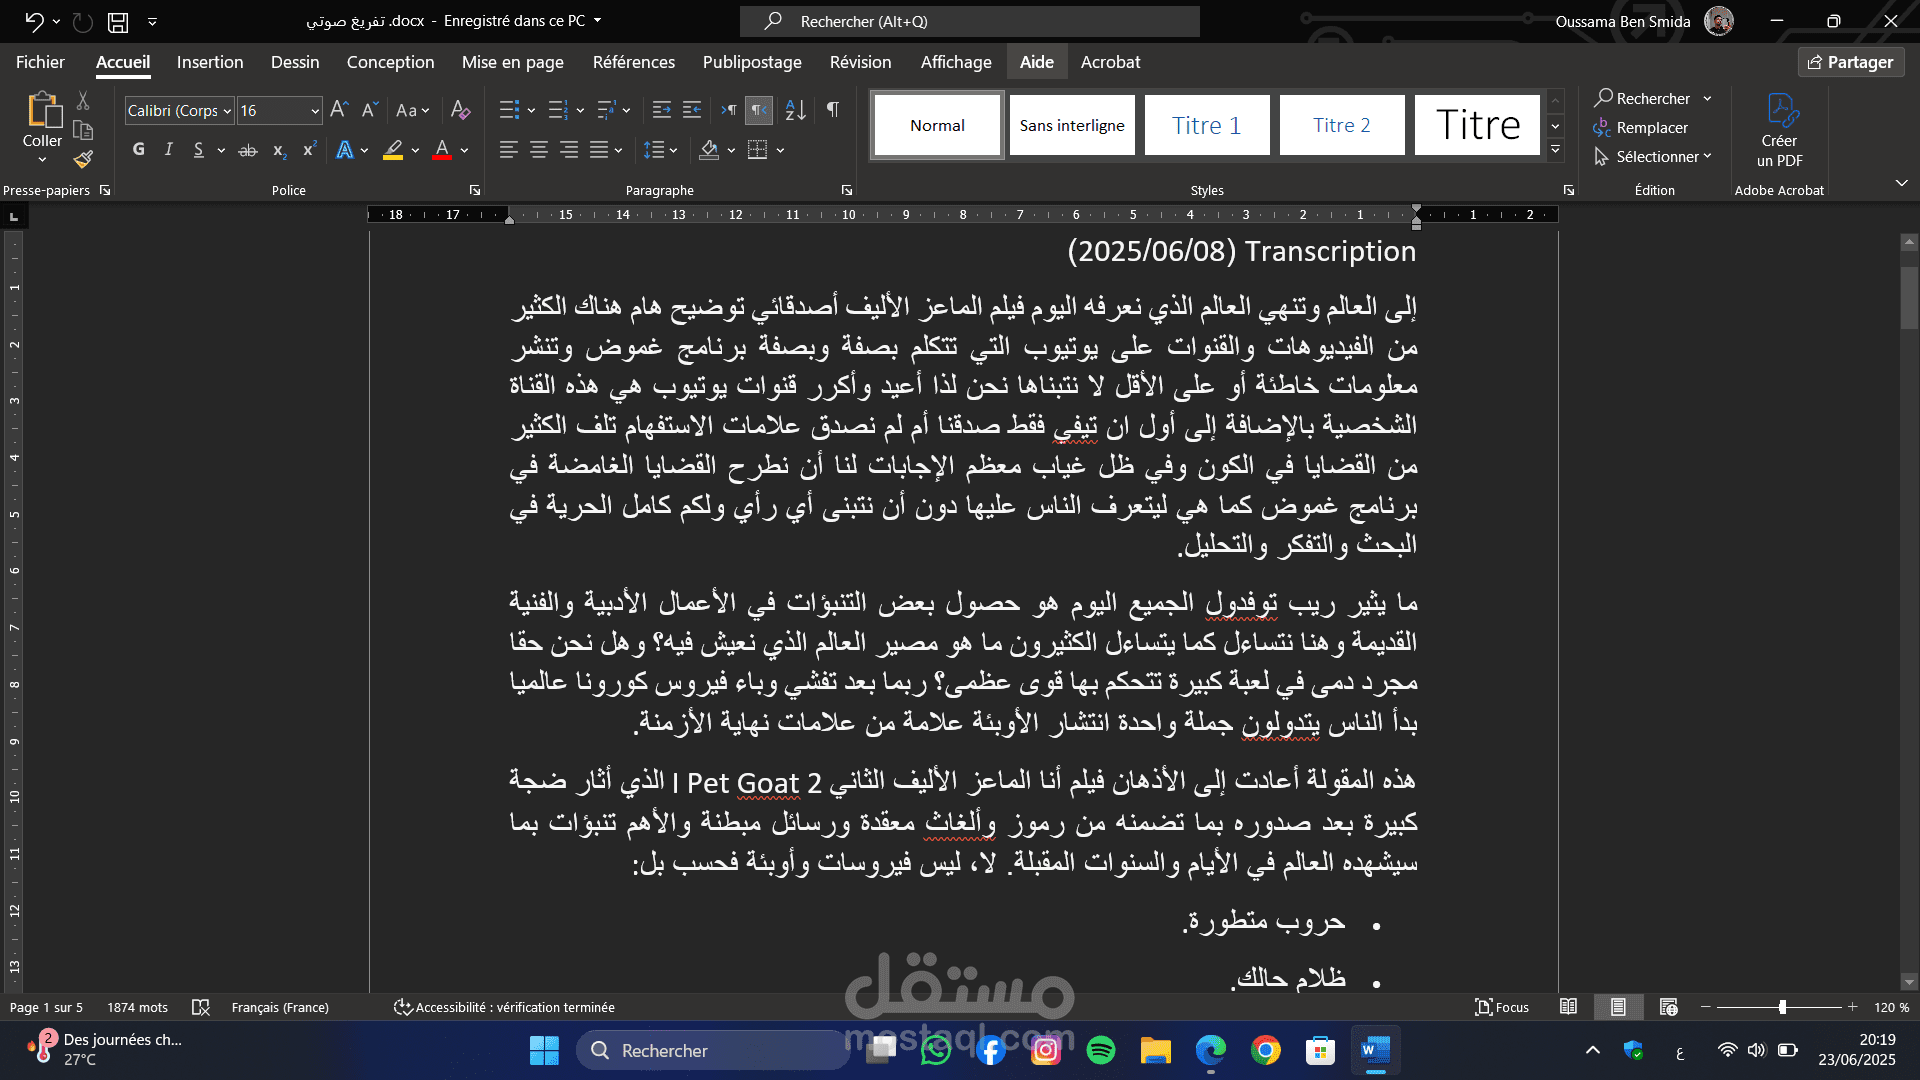Switch to the Acrobat tab
The width and height of the screenshot is (1920, 1080).
point(1110,62)
